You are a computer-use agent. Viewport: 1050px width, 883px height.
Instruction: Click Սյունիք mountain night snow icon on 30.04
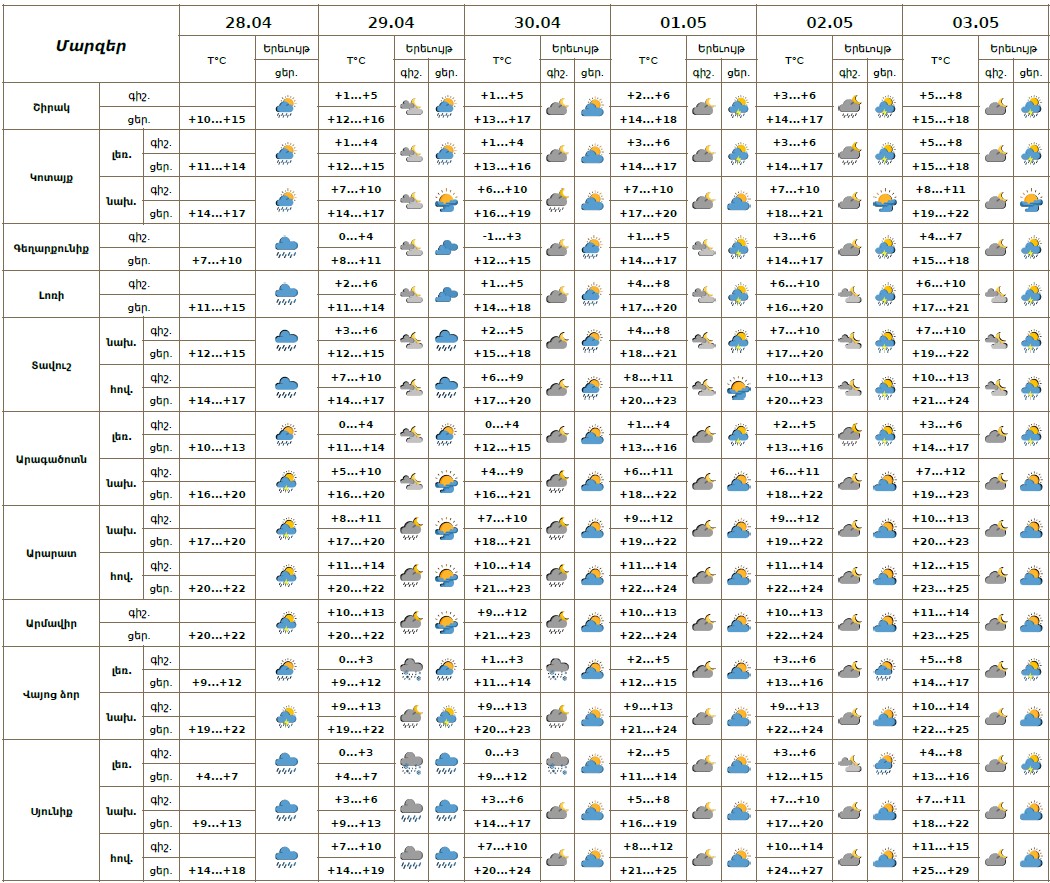click(557, 764)
